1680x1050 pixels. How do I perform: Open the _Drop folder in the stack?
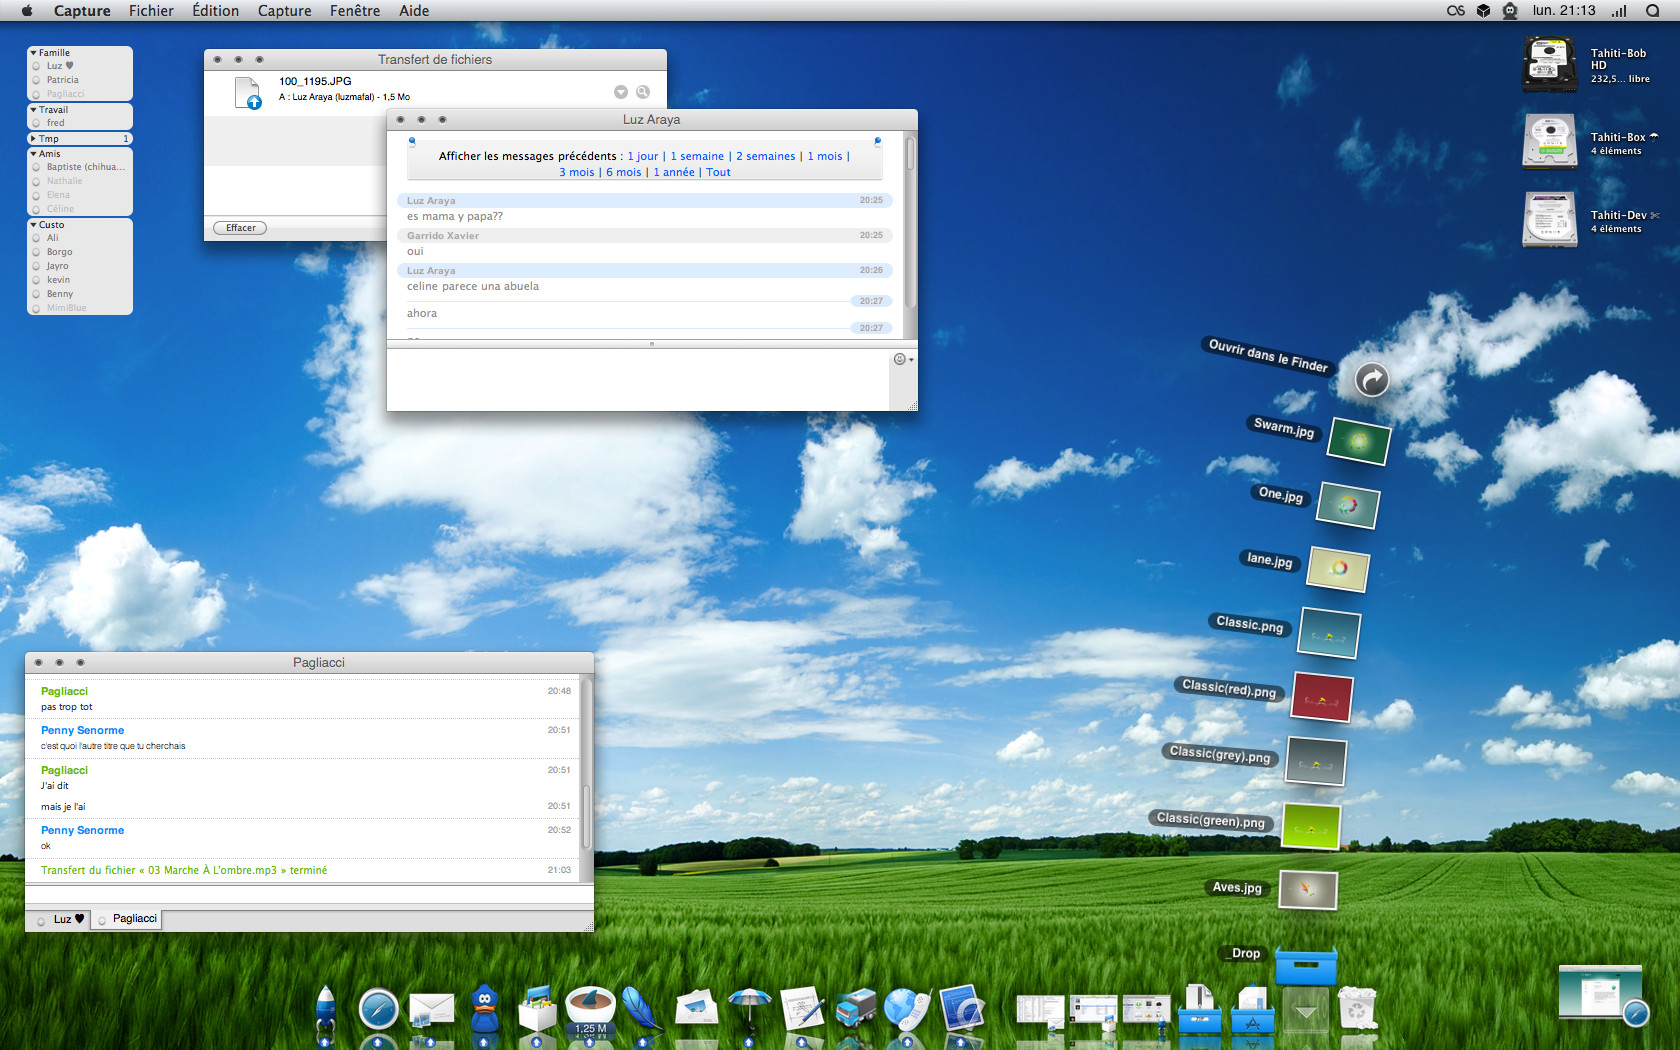click(x=1306, y=966)
